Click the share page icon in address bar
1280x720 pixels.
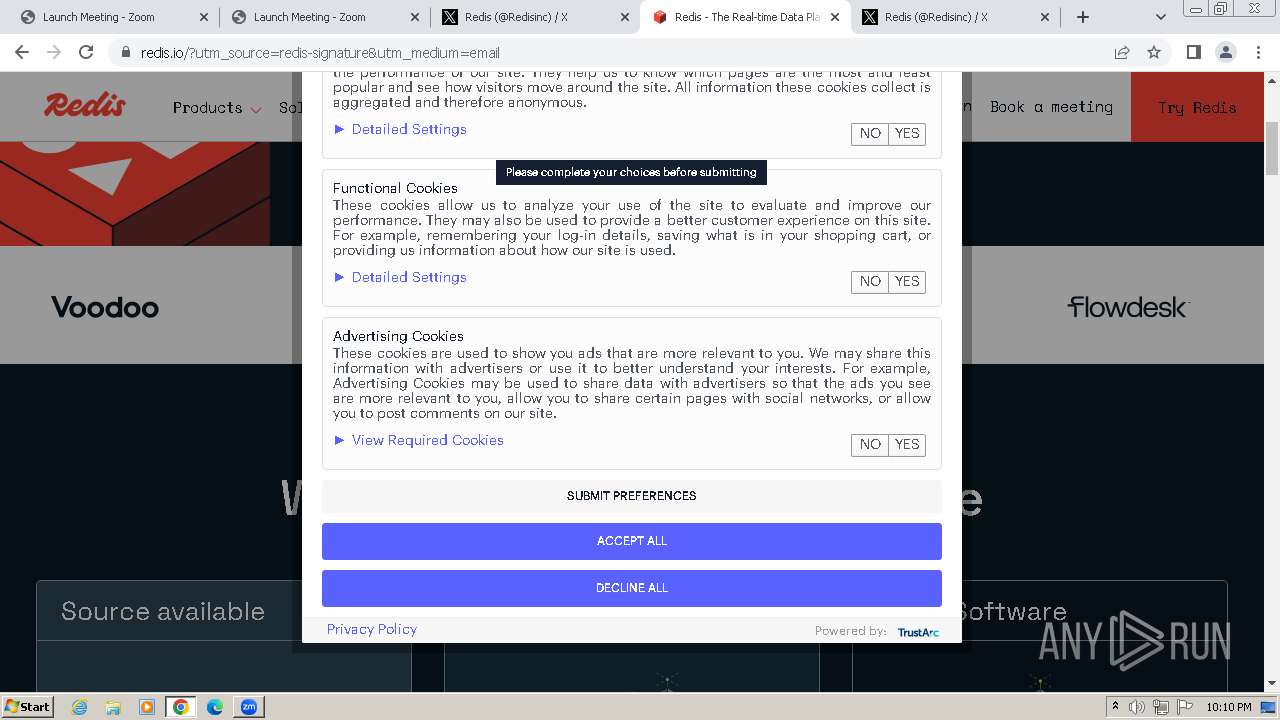(x=1122, y=52)
